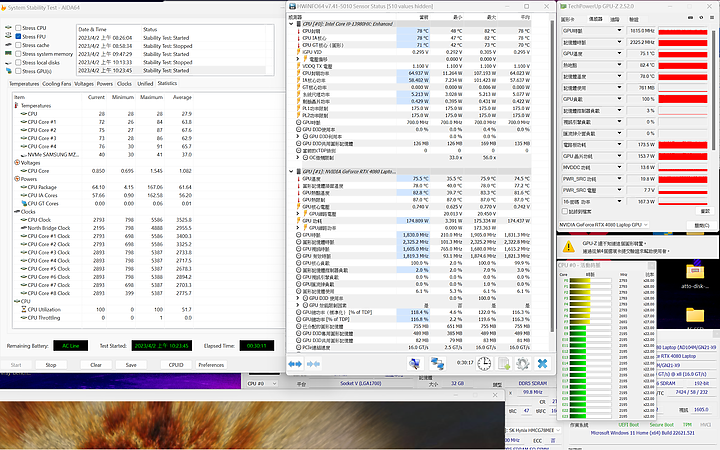Image resolution: width=720 pixels, height=450 pixels.
Task: Click AIDA64 Stress GPU(s) monitor icon
Action: click(x=8, y=71)
